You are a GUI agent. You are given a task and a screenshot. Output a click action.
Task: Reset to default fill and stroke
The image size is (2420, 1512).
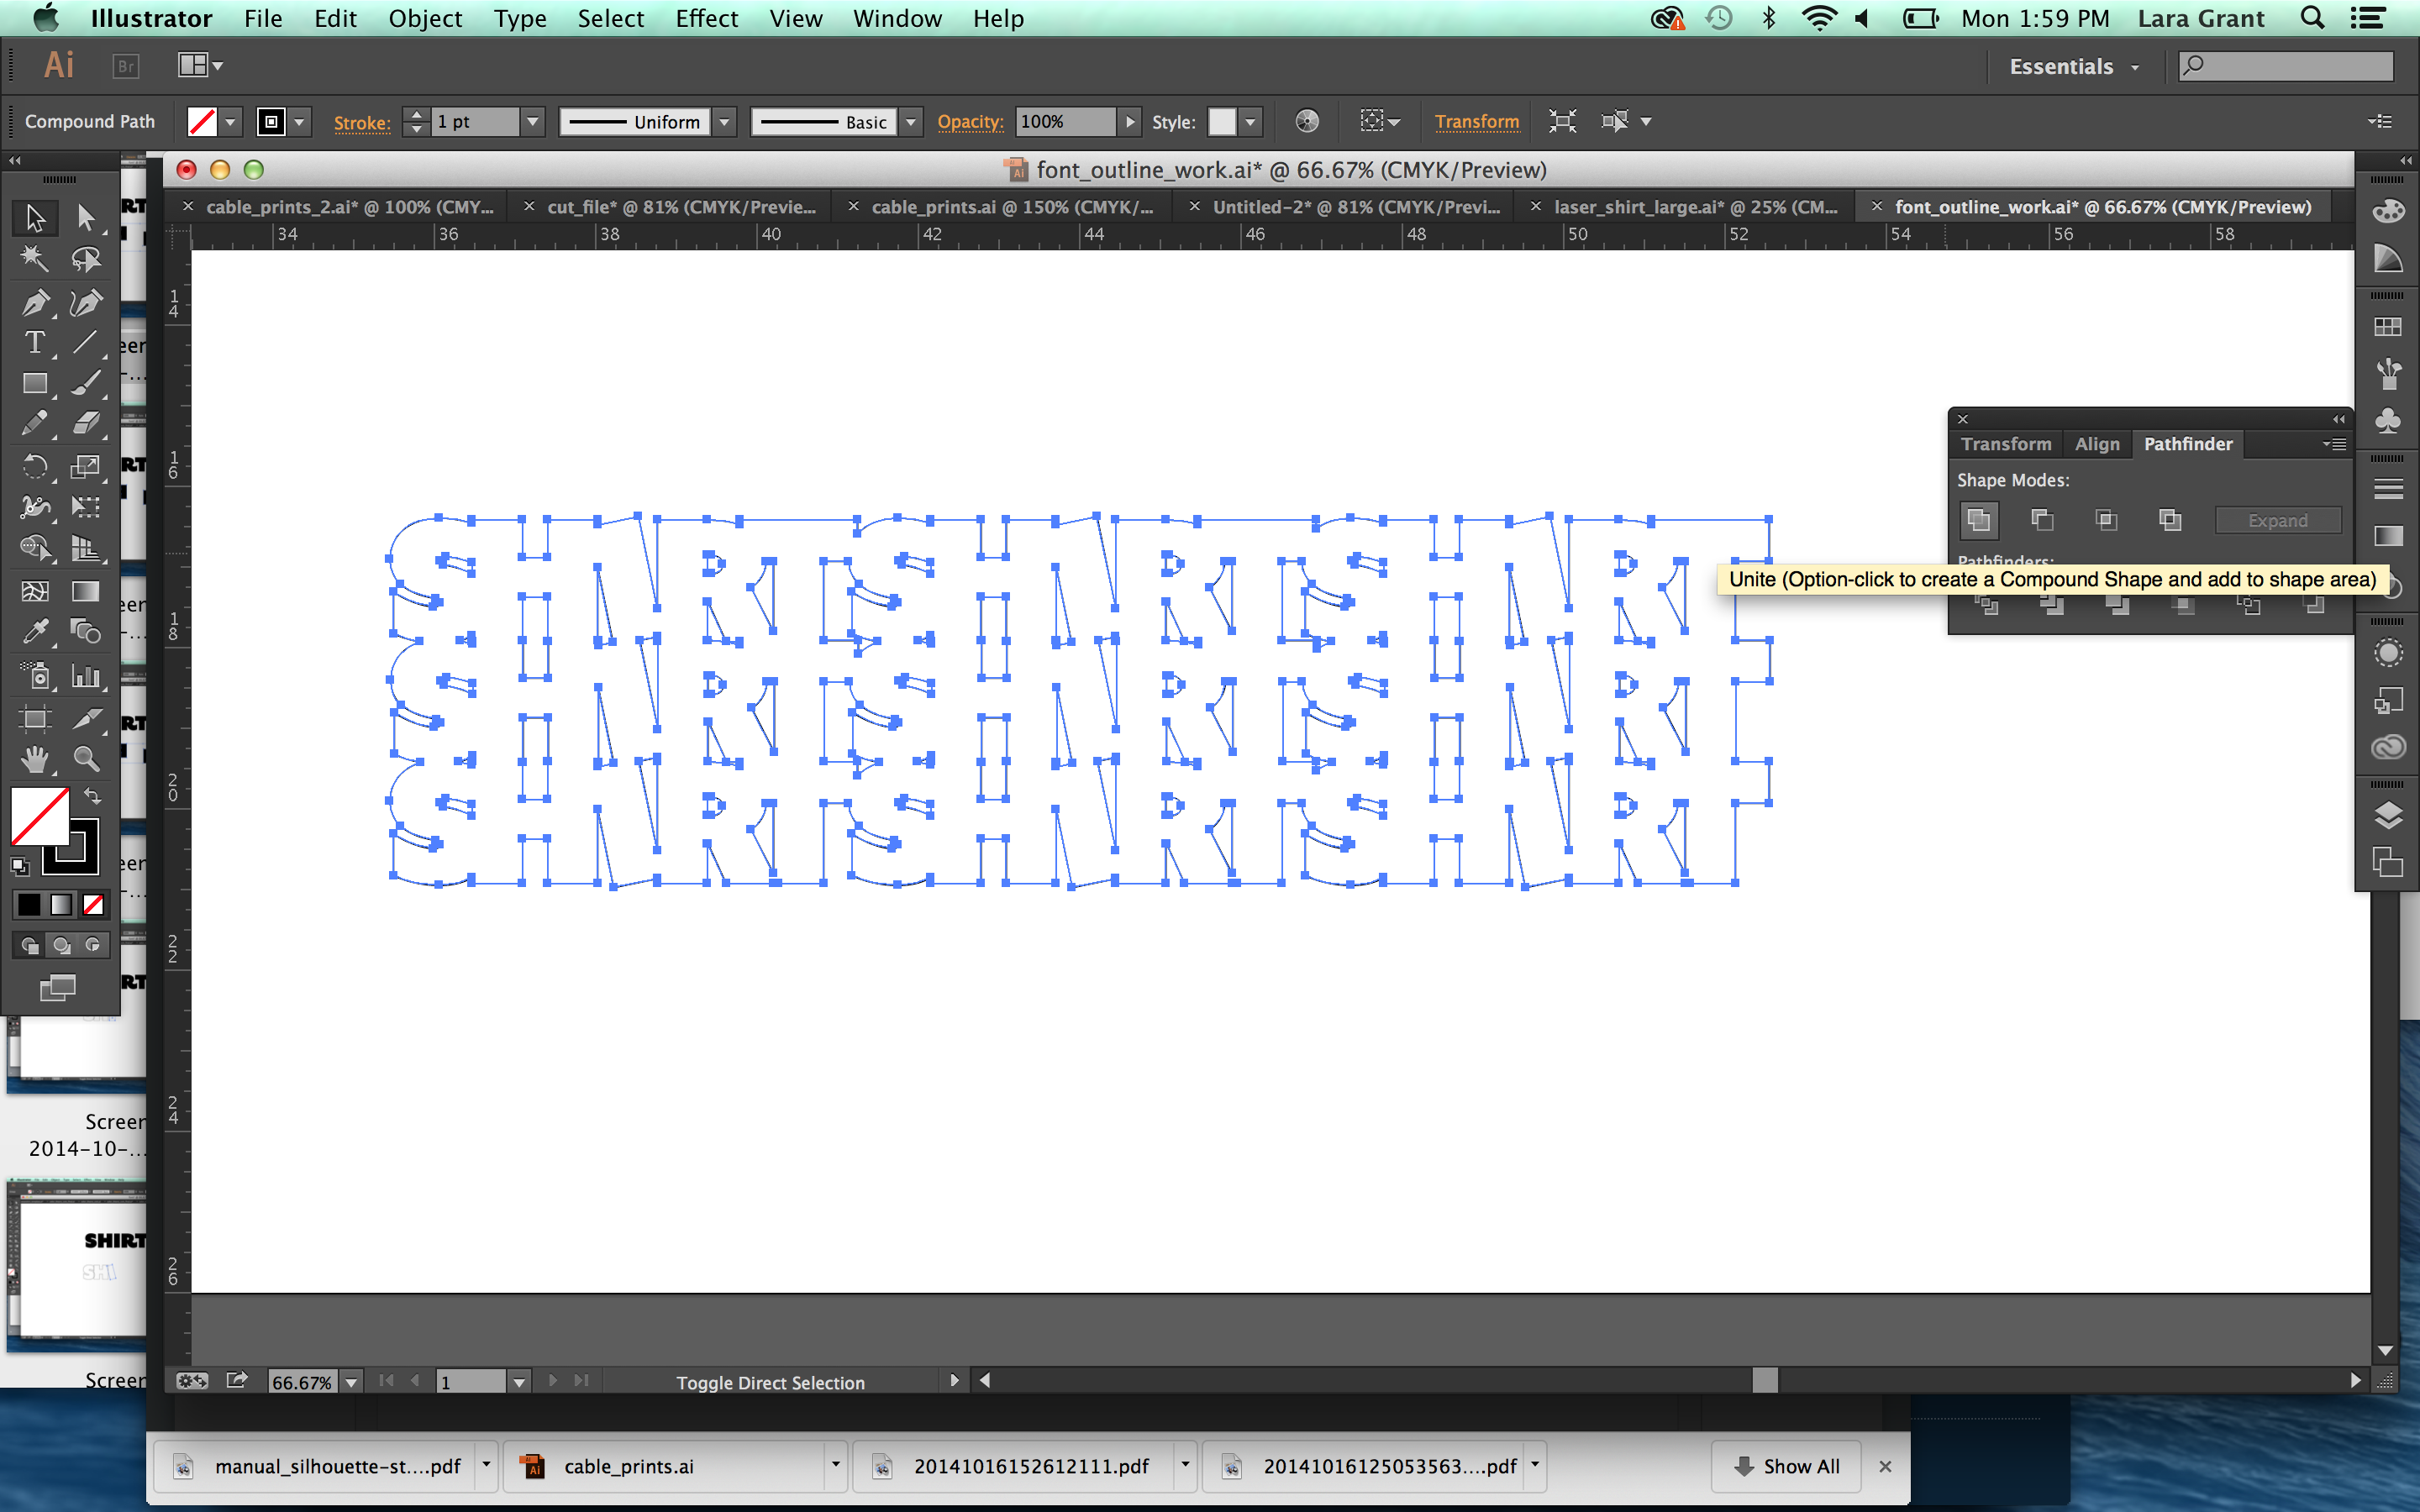20,866
